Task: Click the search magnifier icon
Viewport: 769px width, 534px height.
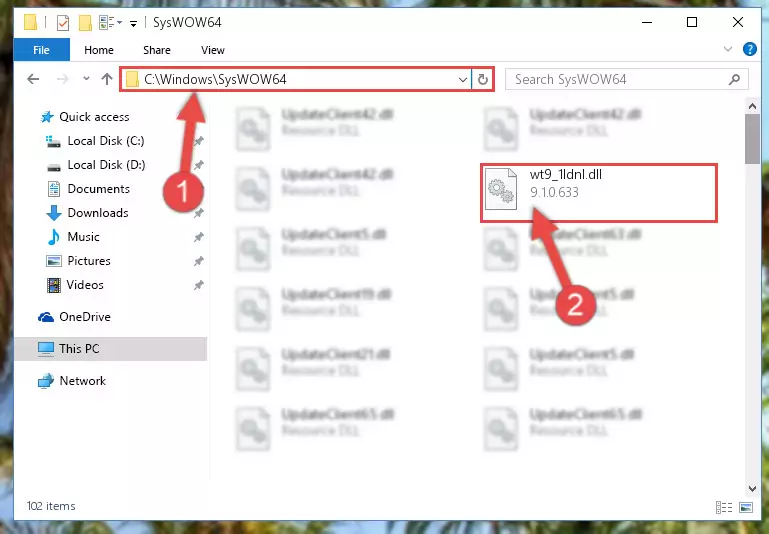Action: (734, 79)
